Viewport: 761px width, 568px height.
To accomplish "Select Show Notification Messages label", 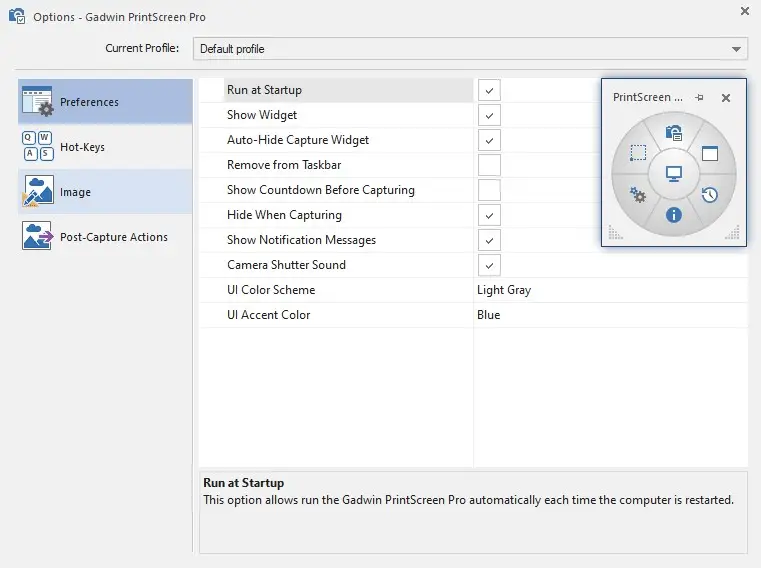I will pos(301,240).
